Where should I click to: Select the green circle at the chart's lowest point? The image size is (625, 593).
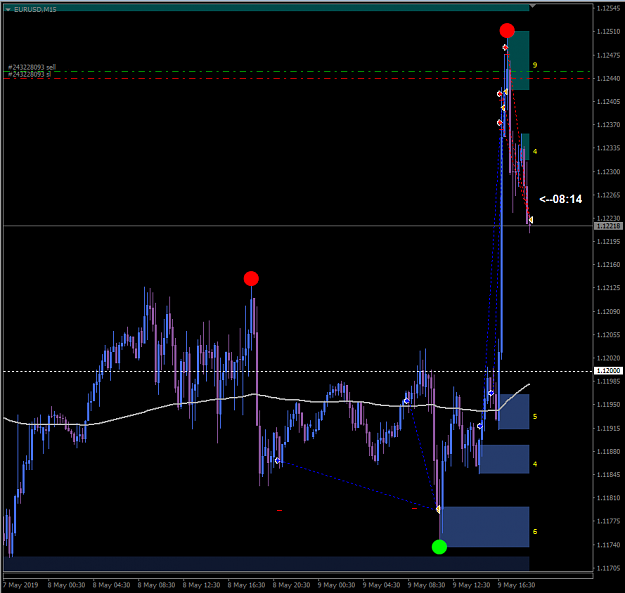(439, 547)
